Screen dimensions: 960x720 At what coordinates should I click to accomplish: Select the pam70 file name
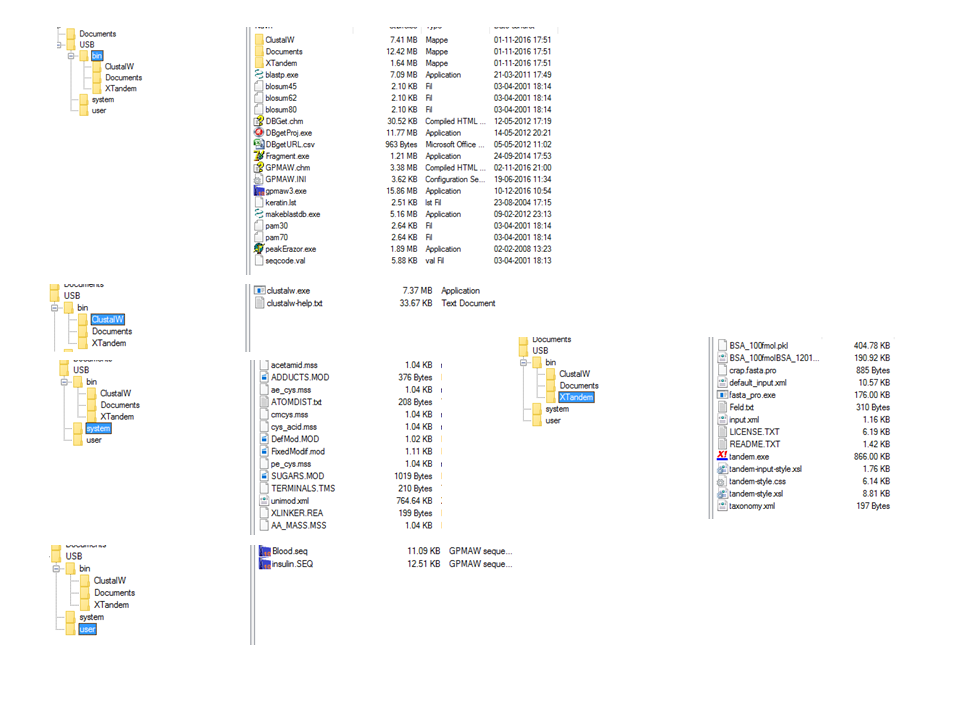point(277,238)
